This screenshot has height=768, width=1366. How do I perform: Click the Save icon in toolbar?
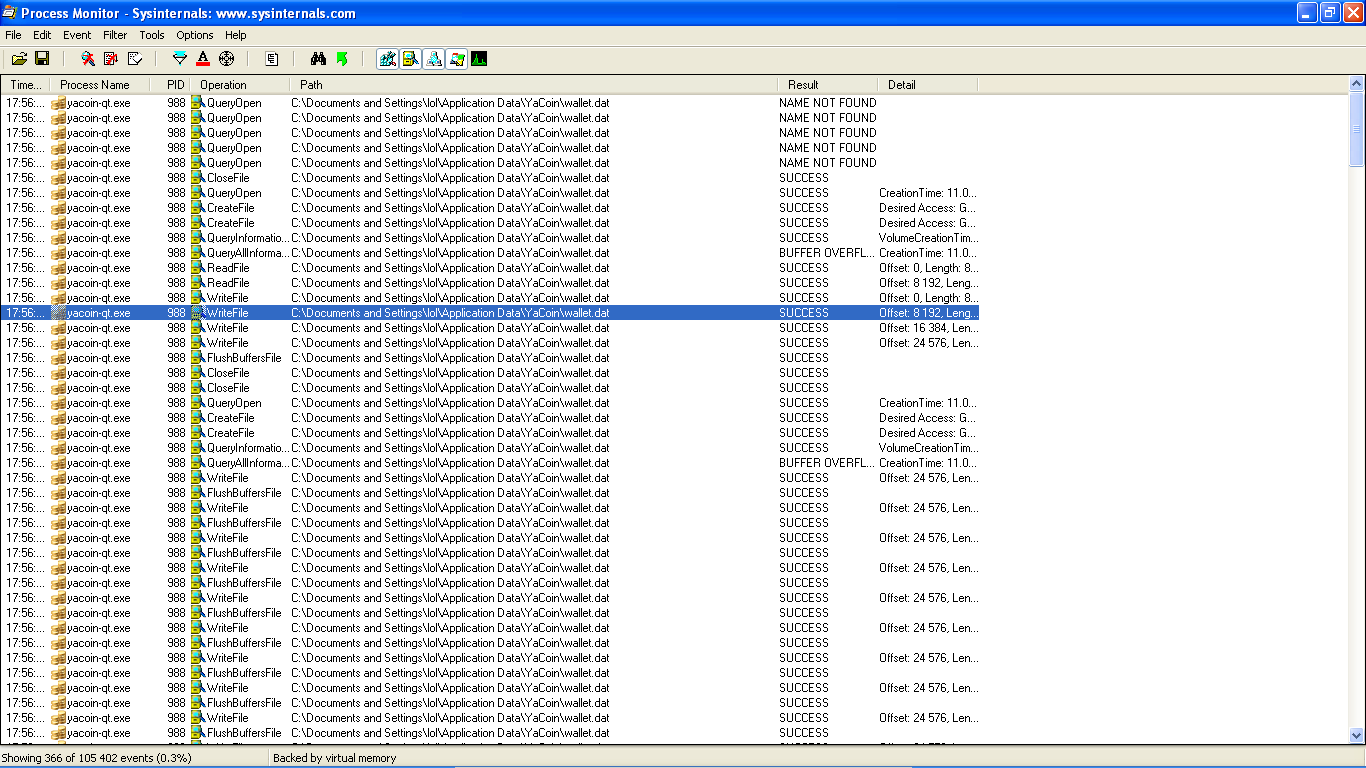(x=42, y=59)
